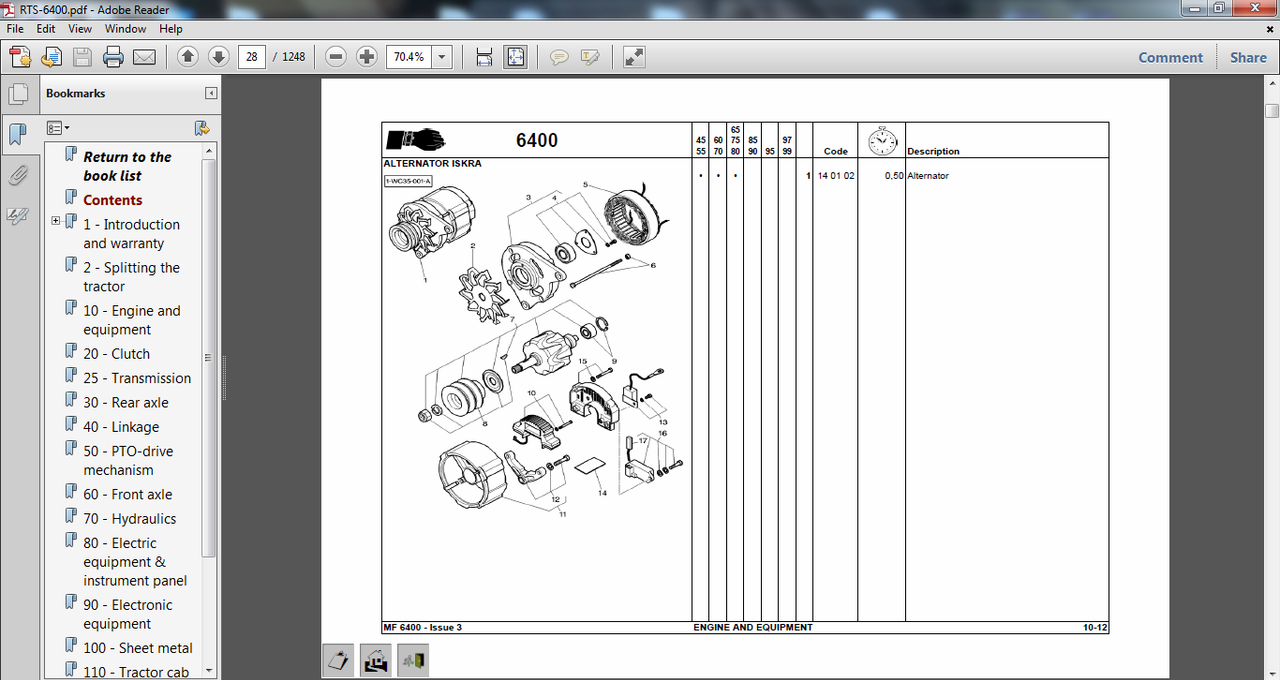The width and height of the screenshot is (1280, 680).
Task: Click the bookmarks panel scrollbar
Action: pyautogui.click(x=209, y=358)
